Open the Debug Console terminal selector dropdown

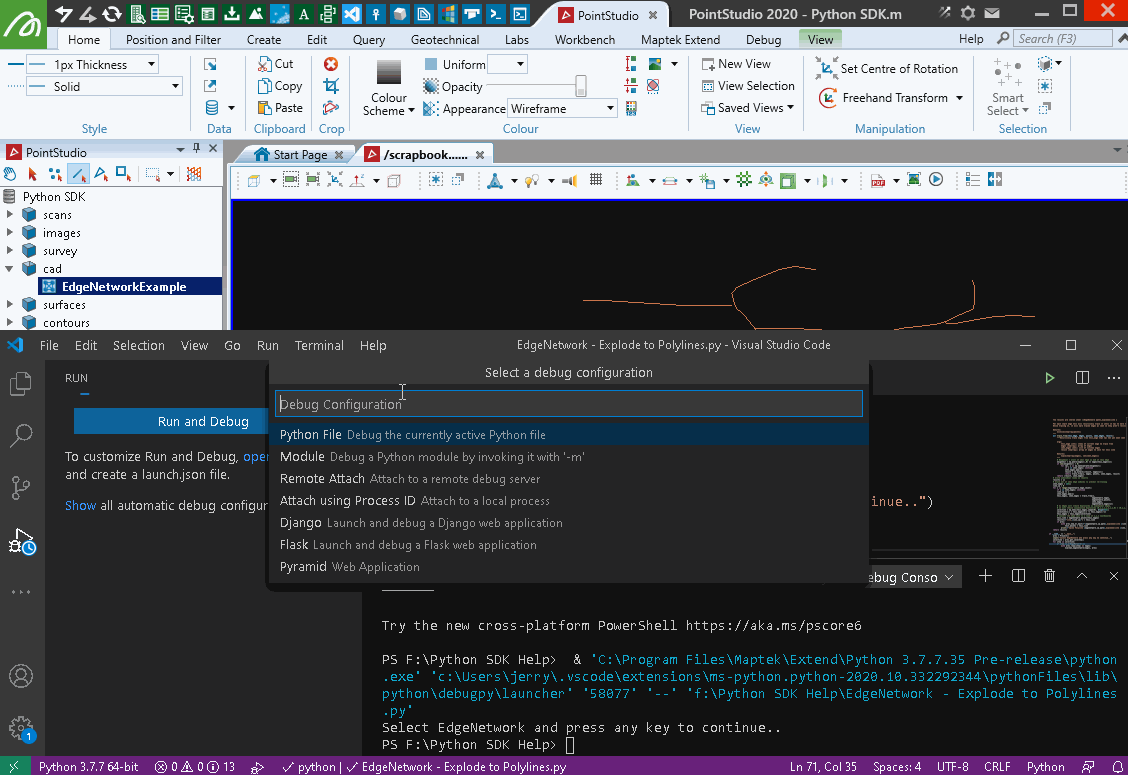point(914,577)
